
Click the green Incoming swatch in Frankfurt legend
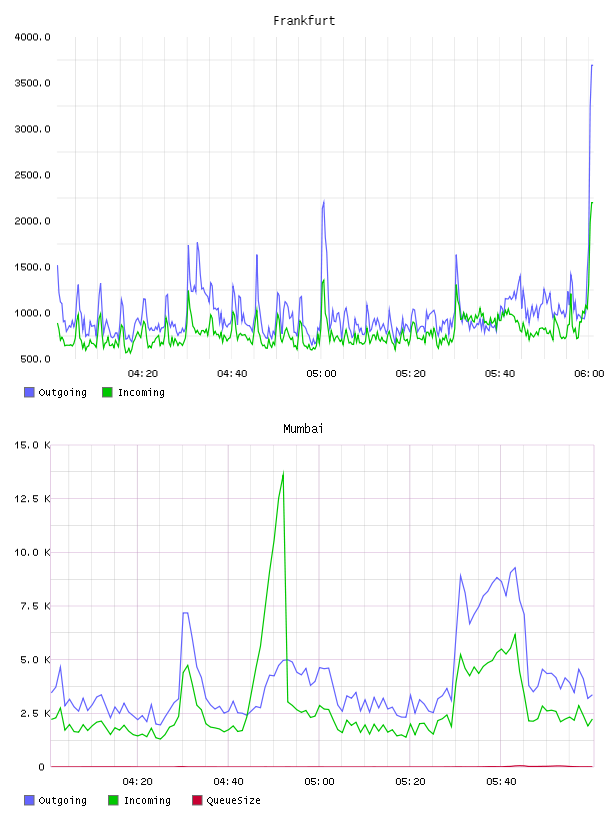(107, 392)
